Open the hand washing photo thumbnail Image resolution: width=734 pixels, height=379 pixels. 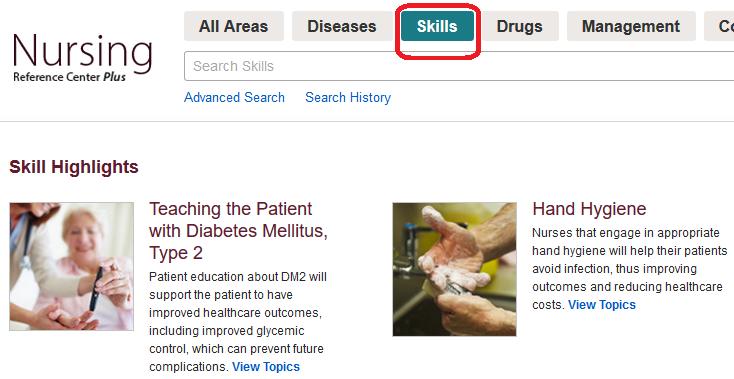[x=455, y=269]
